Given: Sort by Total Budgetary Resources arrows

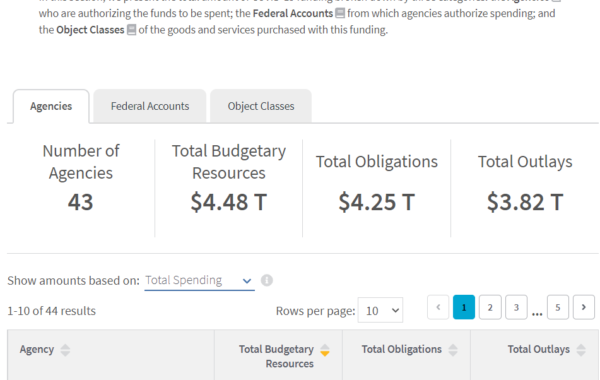Looking at the screenshot, I should coord(325,350).
